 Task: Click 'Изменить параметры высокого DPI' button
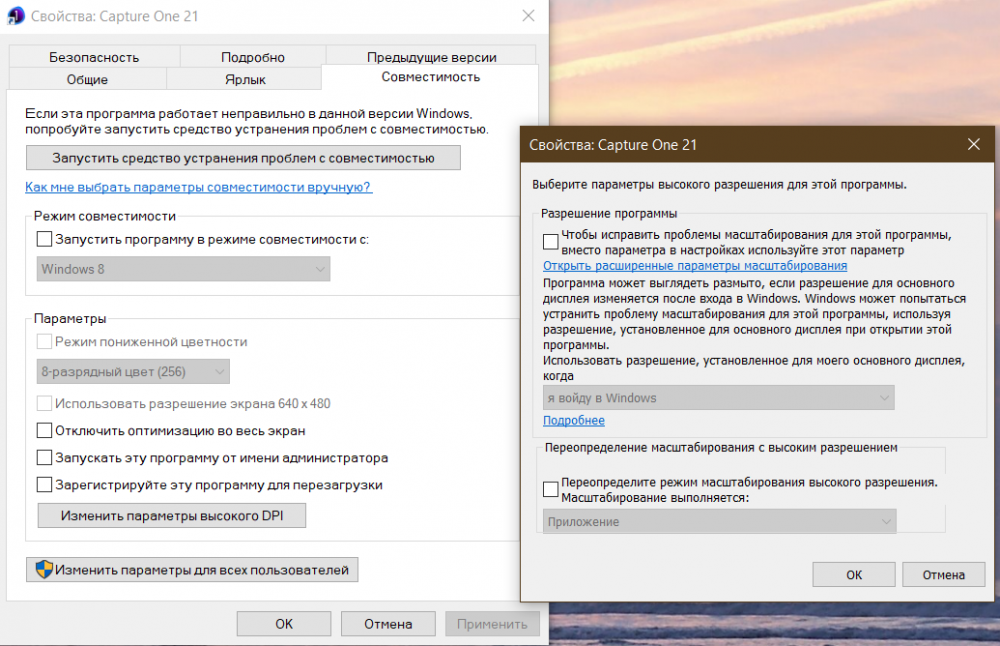tap(172, 515)
